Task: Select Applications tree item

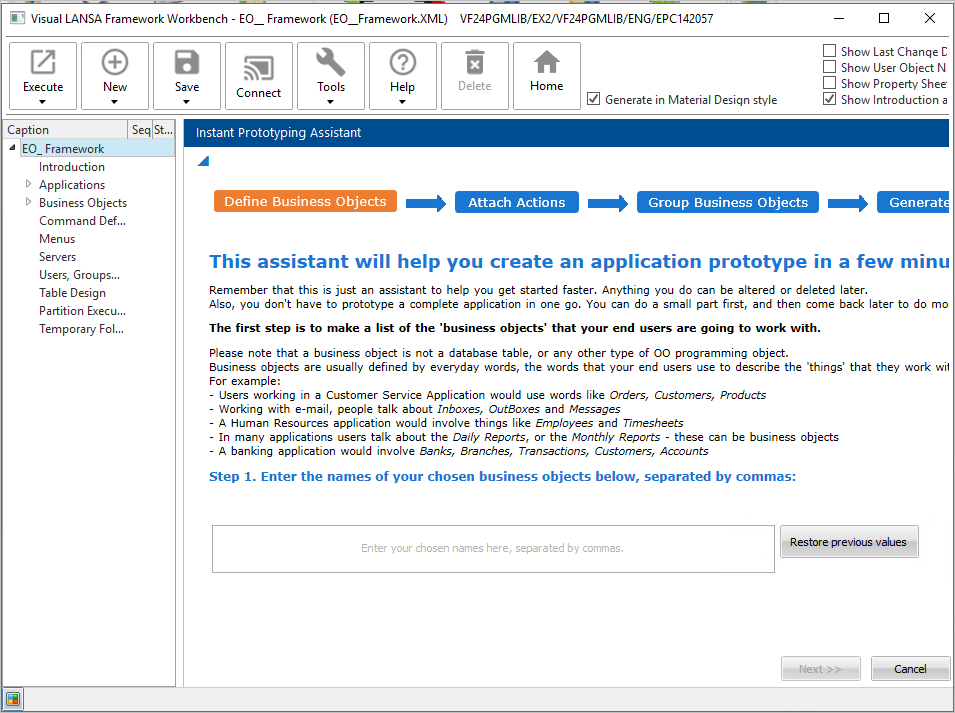Action: (72, 184)
